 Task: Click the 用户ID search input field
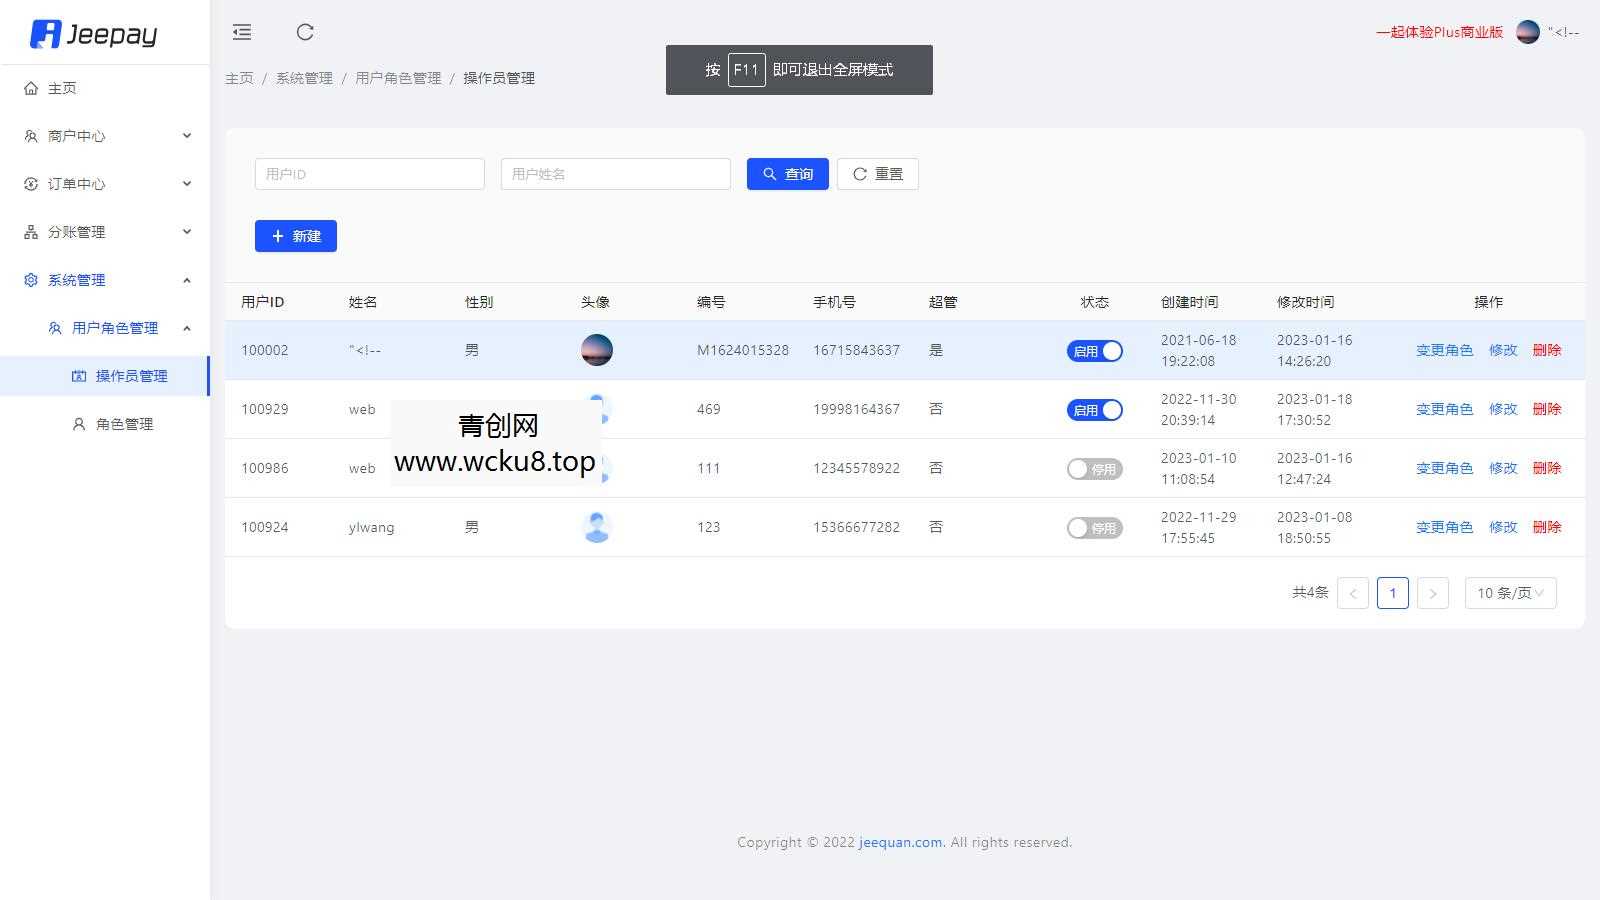[x=369, y=173]
